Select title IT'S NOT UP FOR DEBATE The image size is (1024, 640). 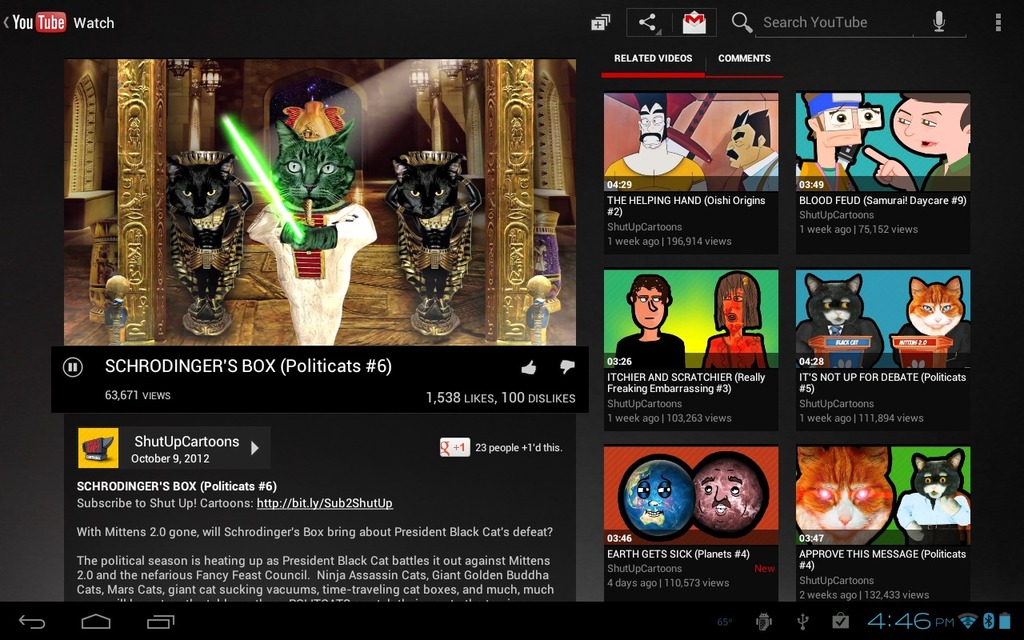coord(882,383)
